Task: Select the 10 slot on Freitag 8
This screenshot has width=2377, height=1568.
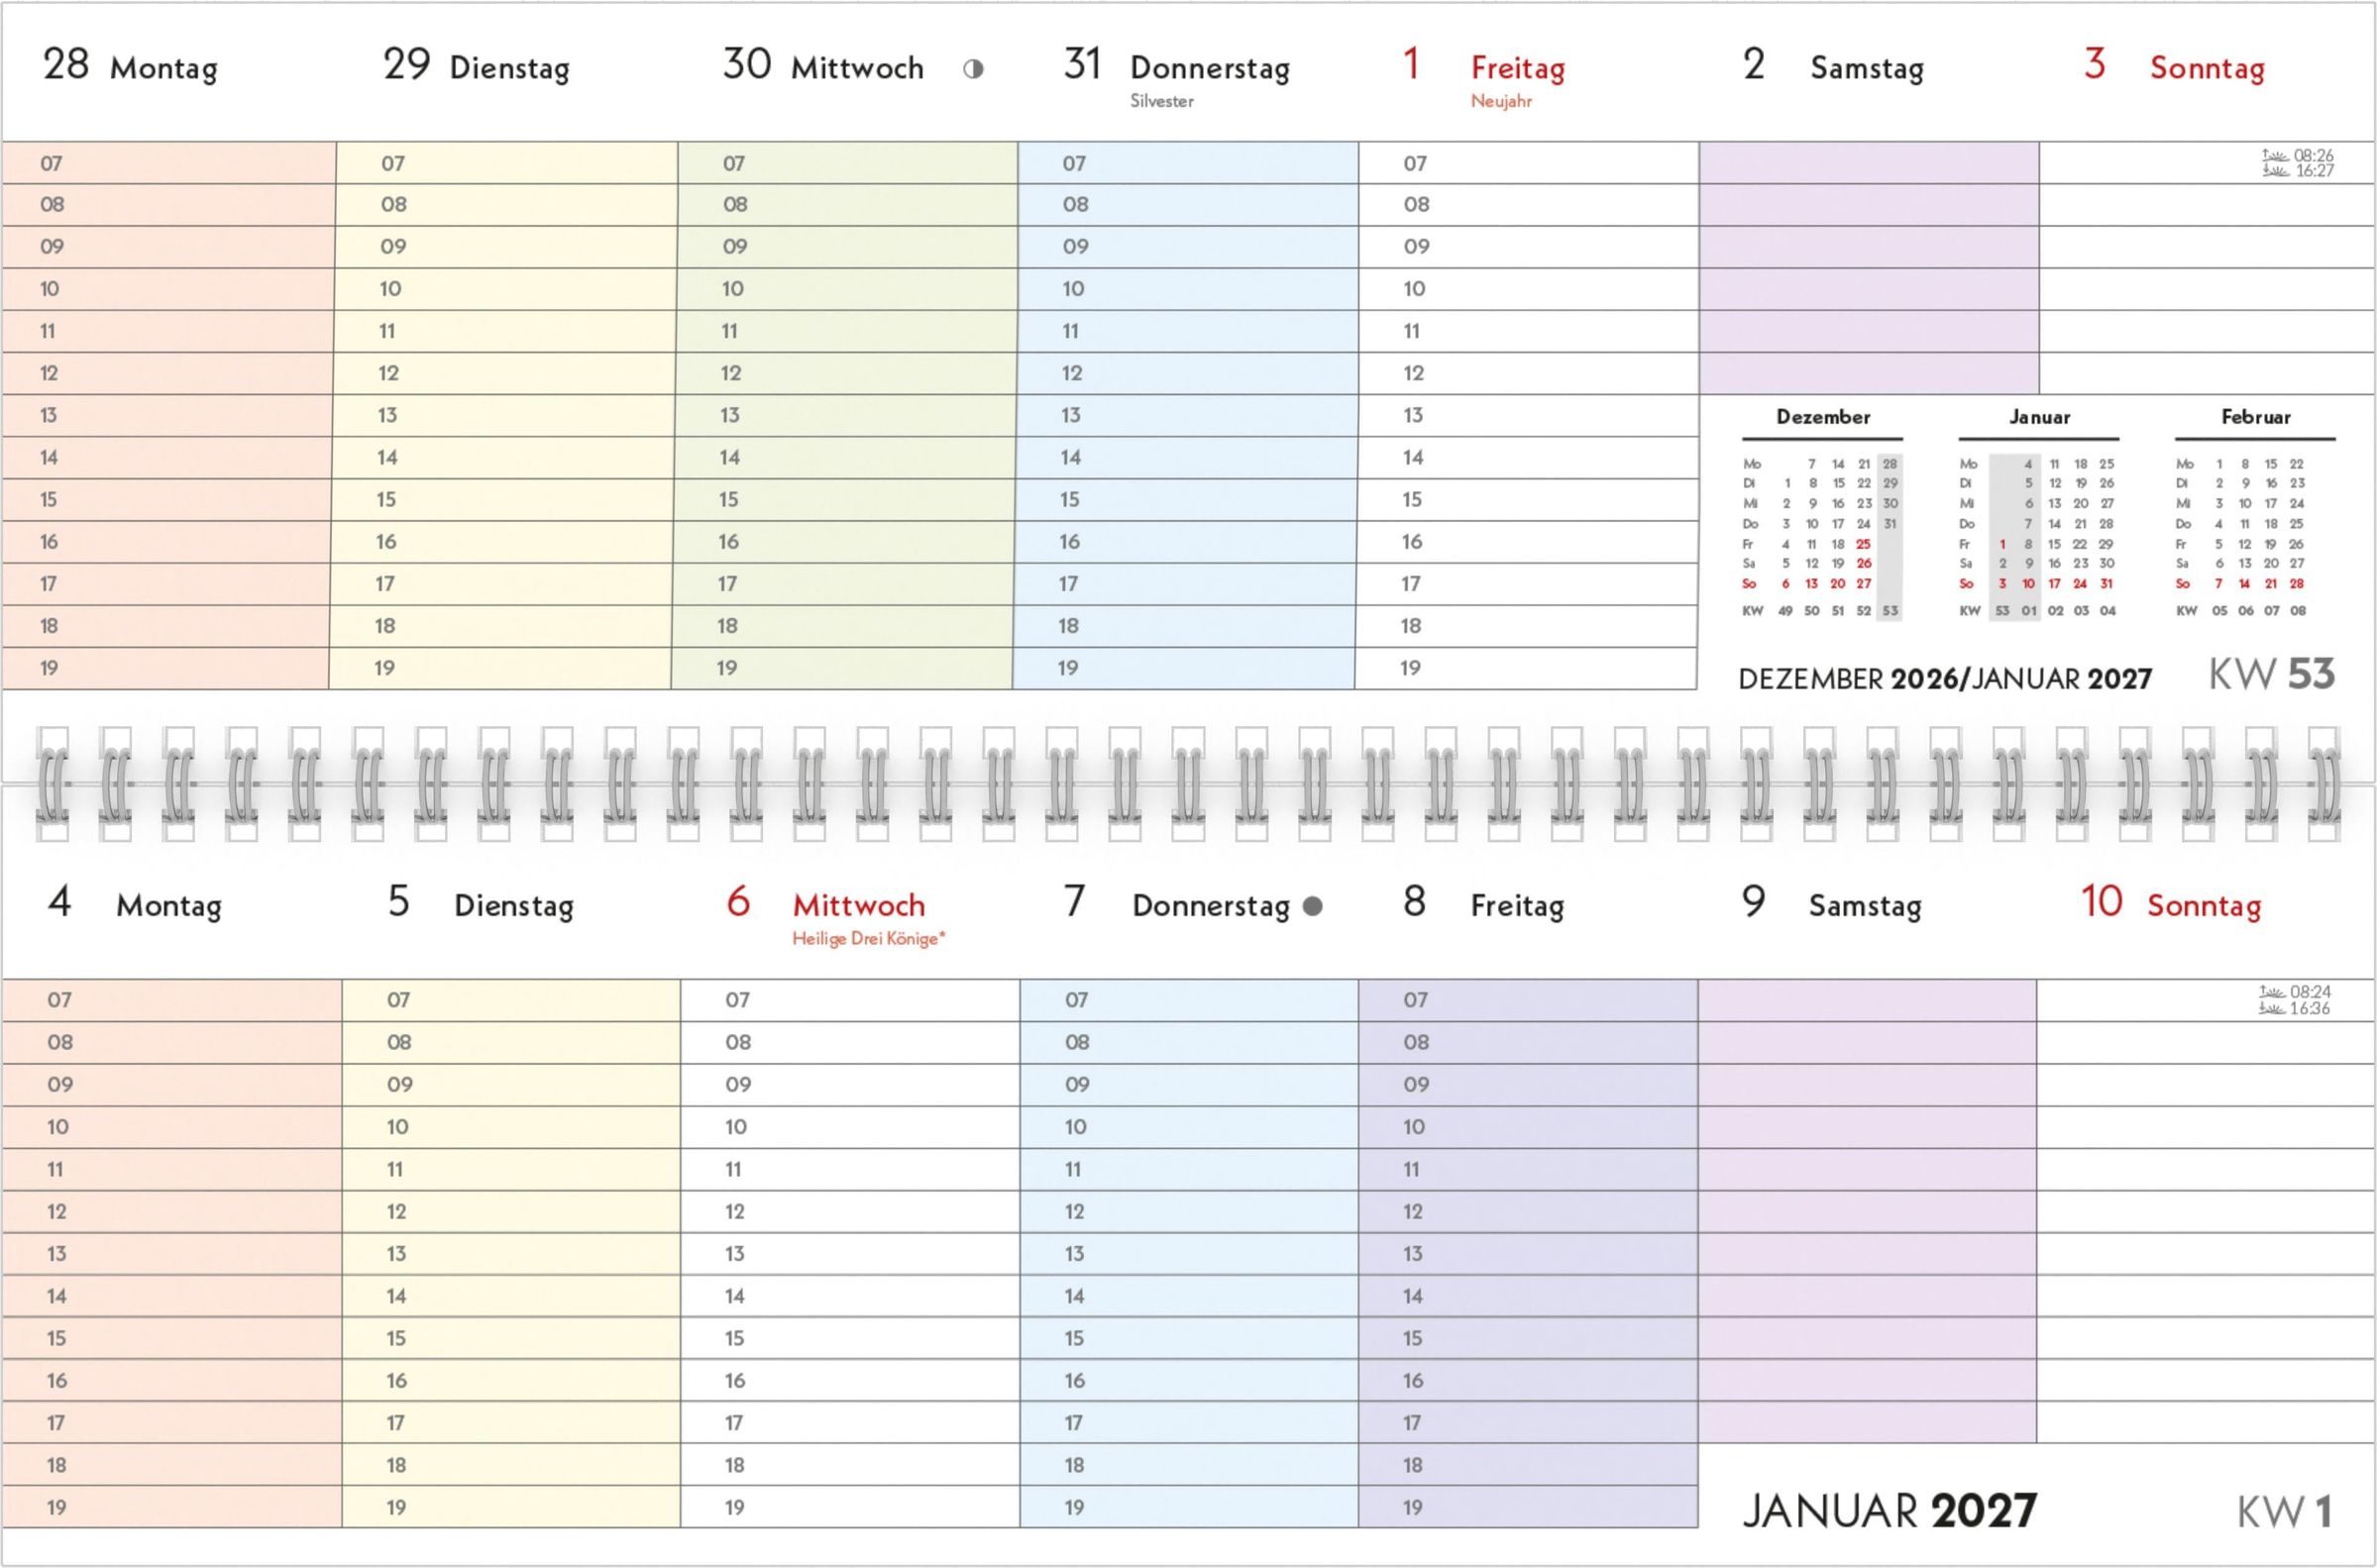Action: click(x=1527, y=1127)
